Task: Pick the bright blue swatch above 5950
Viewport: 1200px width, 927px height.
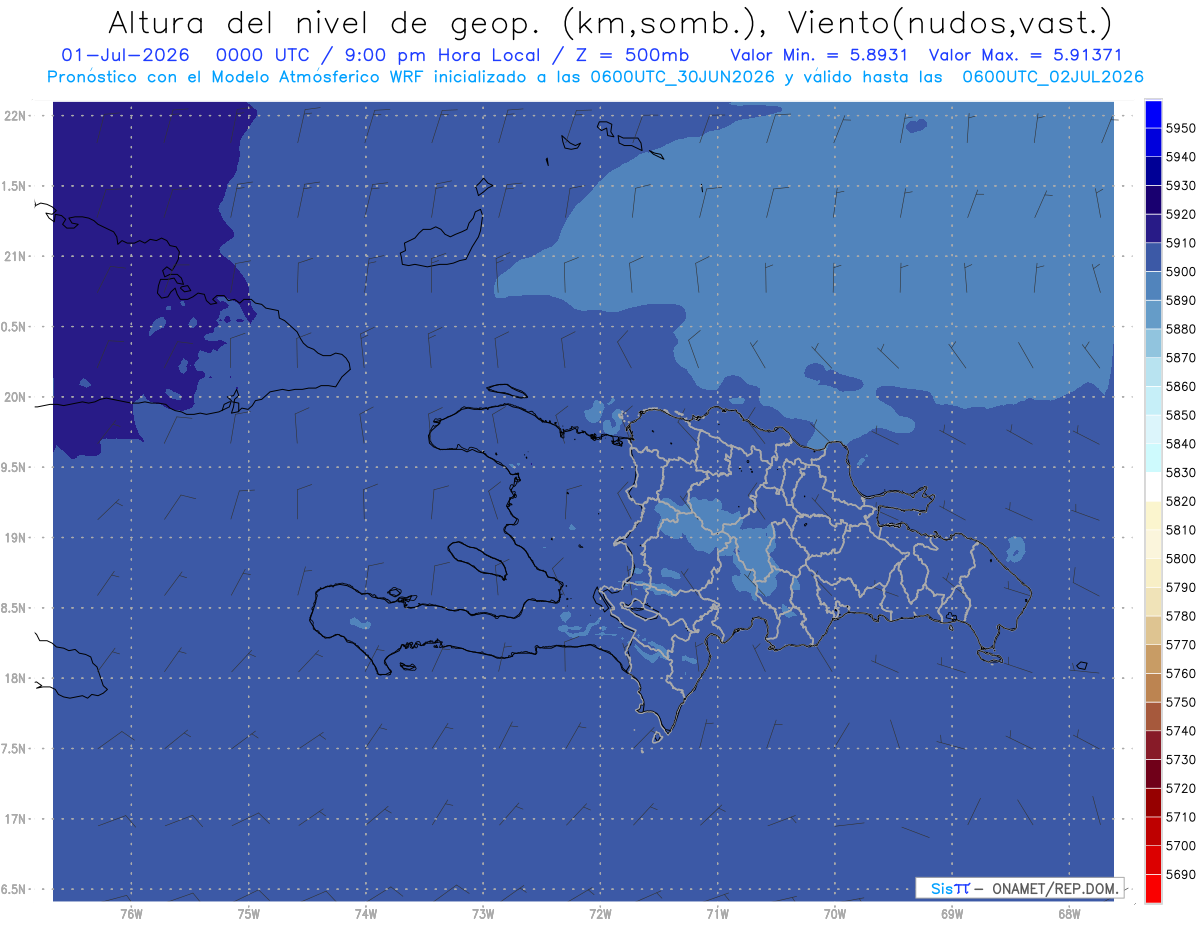Action: 1153,114
